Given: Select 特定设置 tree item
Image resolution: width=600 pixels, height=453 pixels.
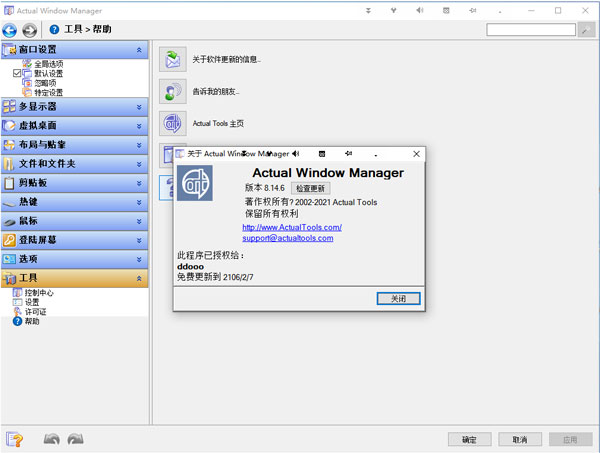Looking at the screenshot, I should pos(49,93).
